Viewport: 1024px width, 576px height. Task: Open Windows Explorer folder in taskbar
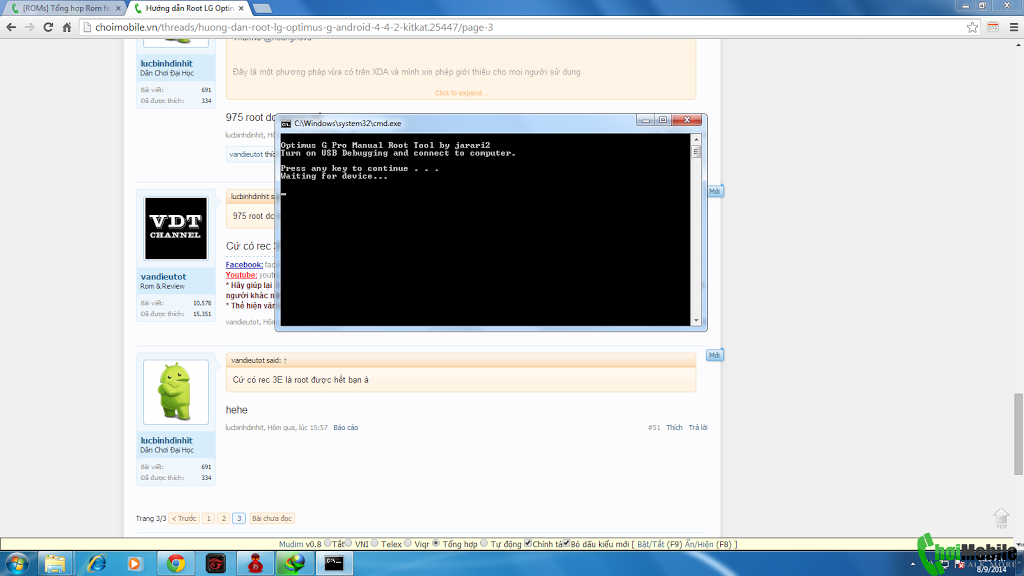coord(56,563)
